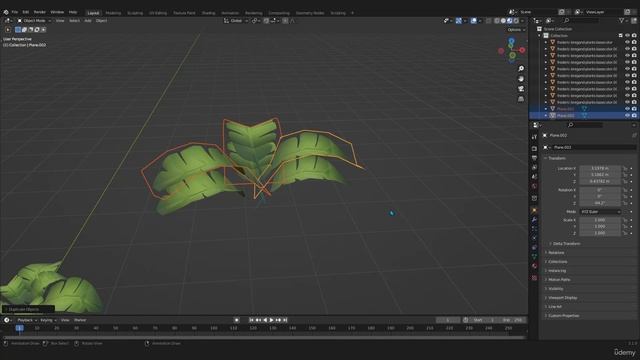Click the play animation button
This screenshot has width=640, height=360.
[271, 320]
